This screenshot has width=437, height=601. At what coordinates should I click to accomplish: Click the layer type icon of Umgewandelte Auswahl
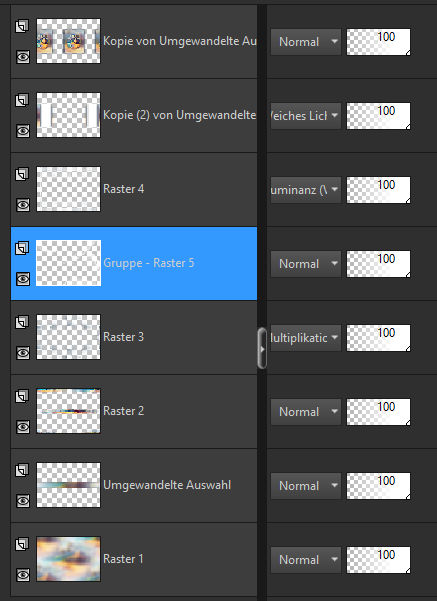tap(22, 470)
